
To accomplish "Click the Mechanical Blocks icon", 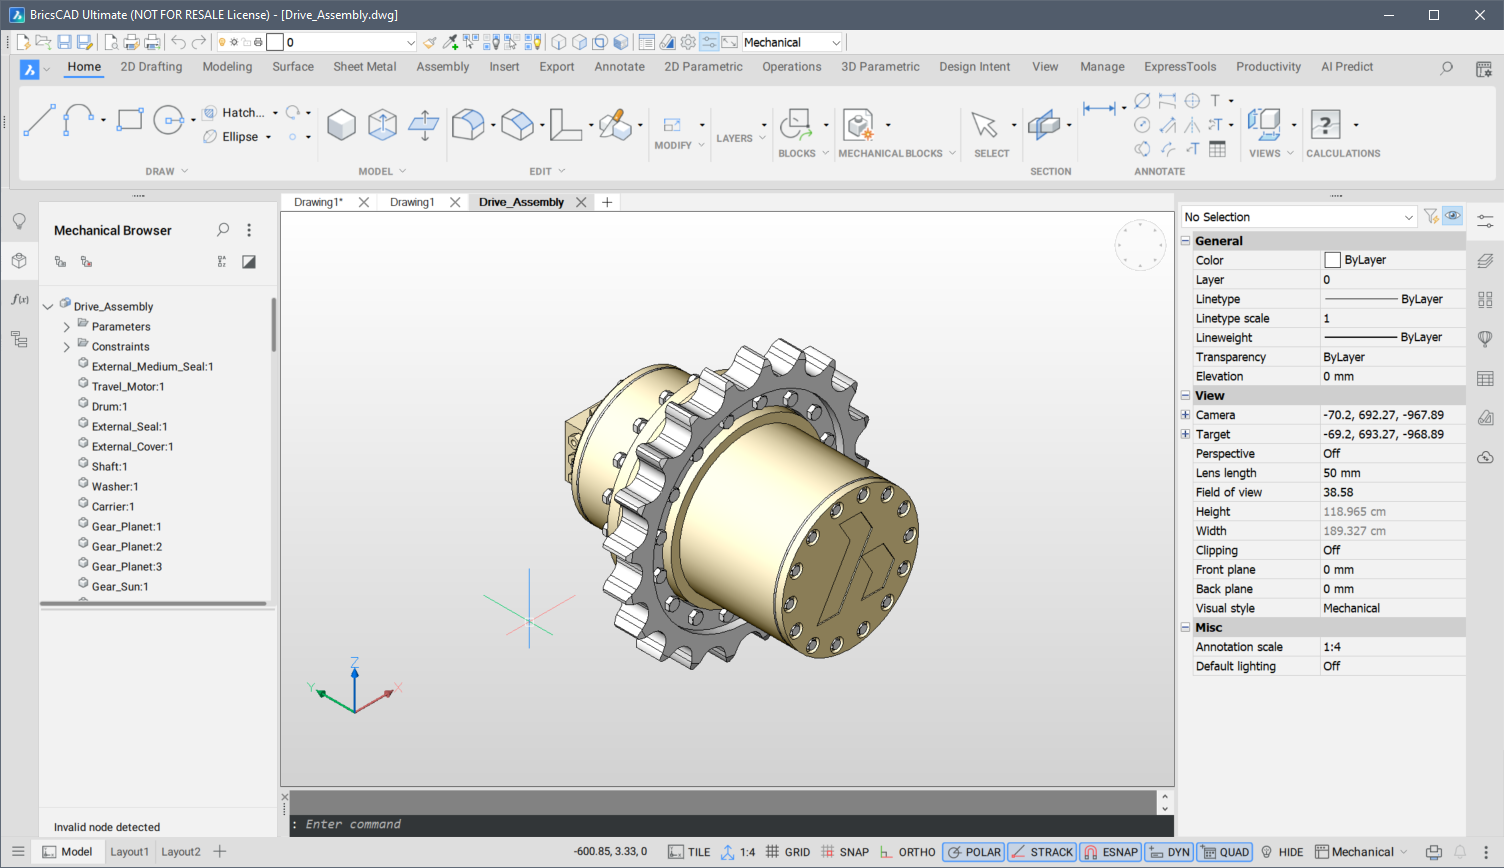I will tap(858, 125).
